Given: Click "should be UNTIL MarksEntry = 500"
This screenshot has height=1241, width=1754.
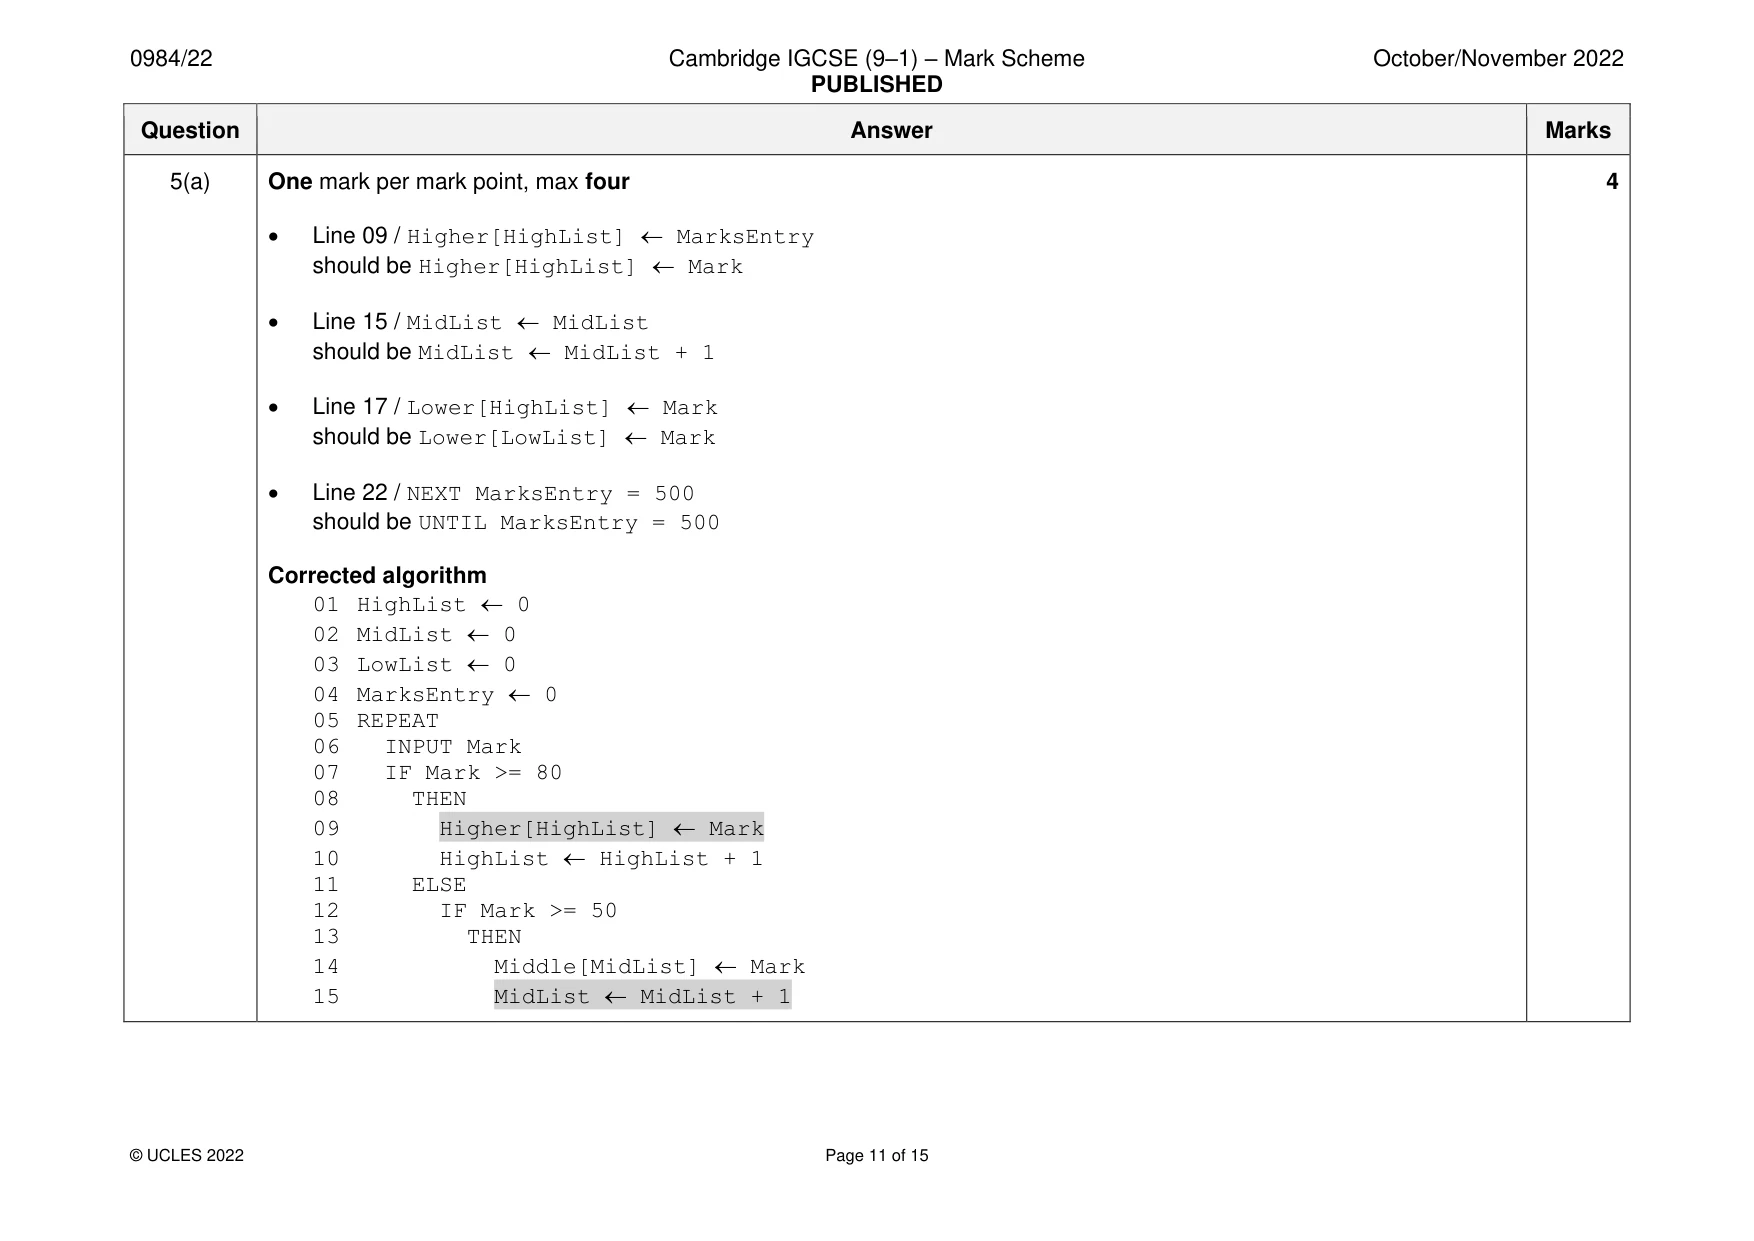Looking at the screenshot, I should 516,522.
